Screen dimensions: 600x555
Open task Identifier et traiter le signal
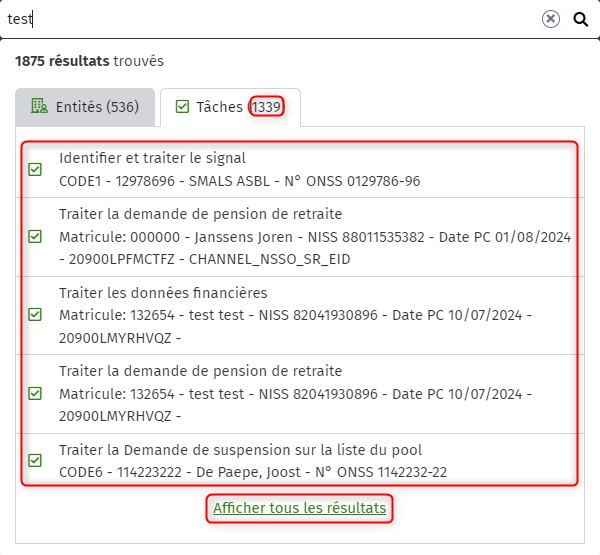[x=300, y=170]
